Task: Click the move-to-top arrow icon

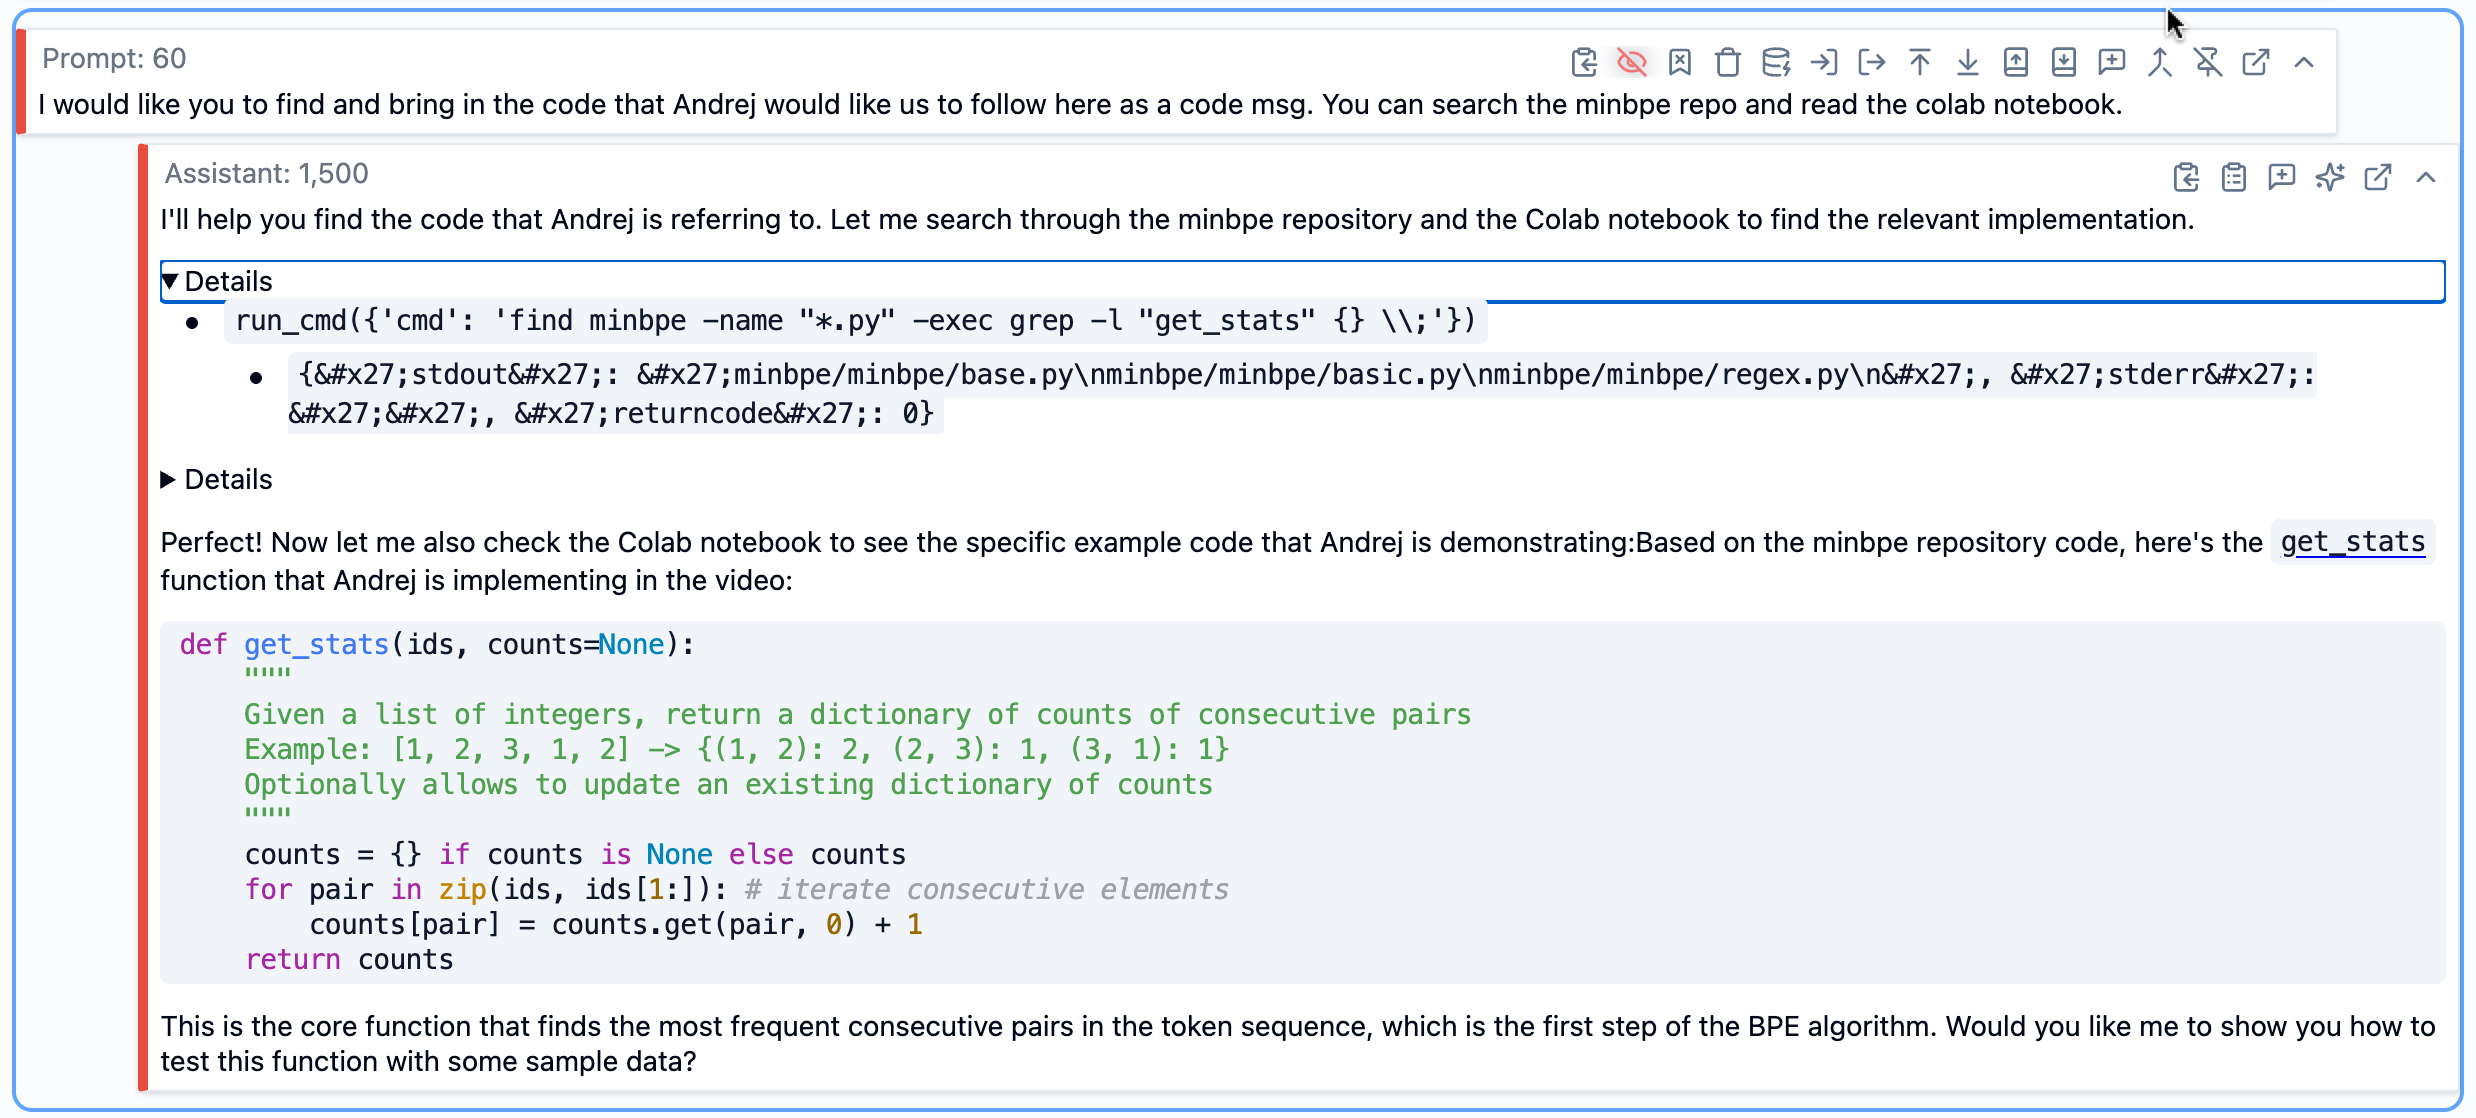Action: point(1919,62)
